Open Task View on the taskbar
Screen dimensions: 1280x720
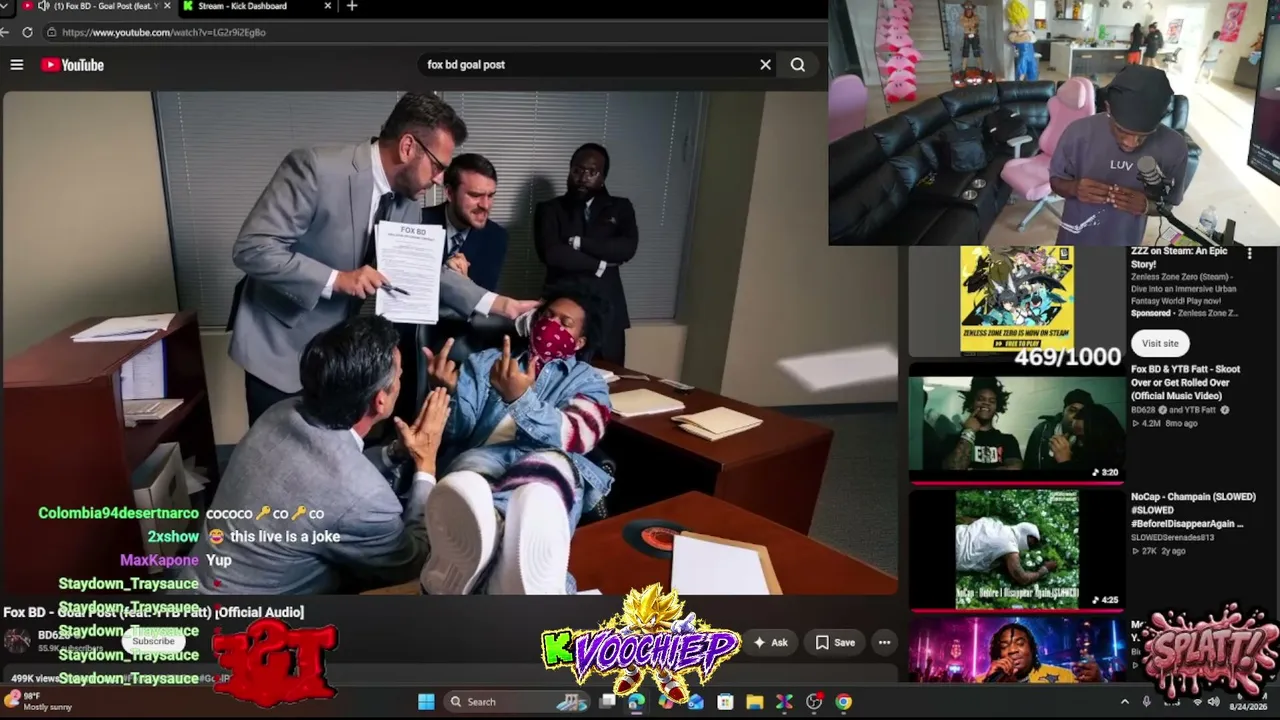click(x=606, y=702)
